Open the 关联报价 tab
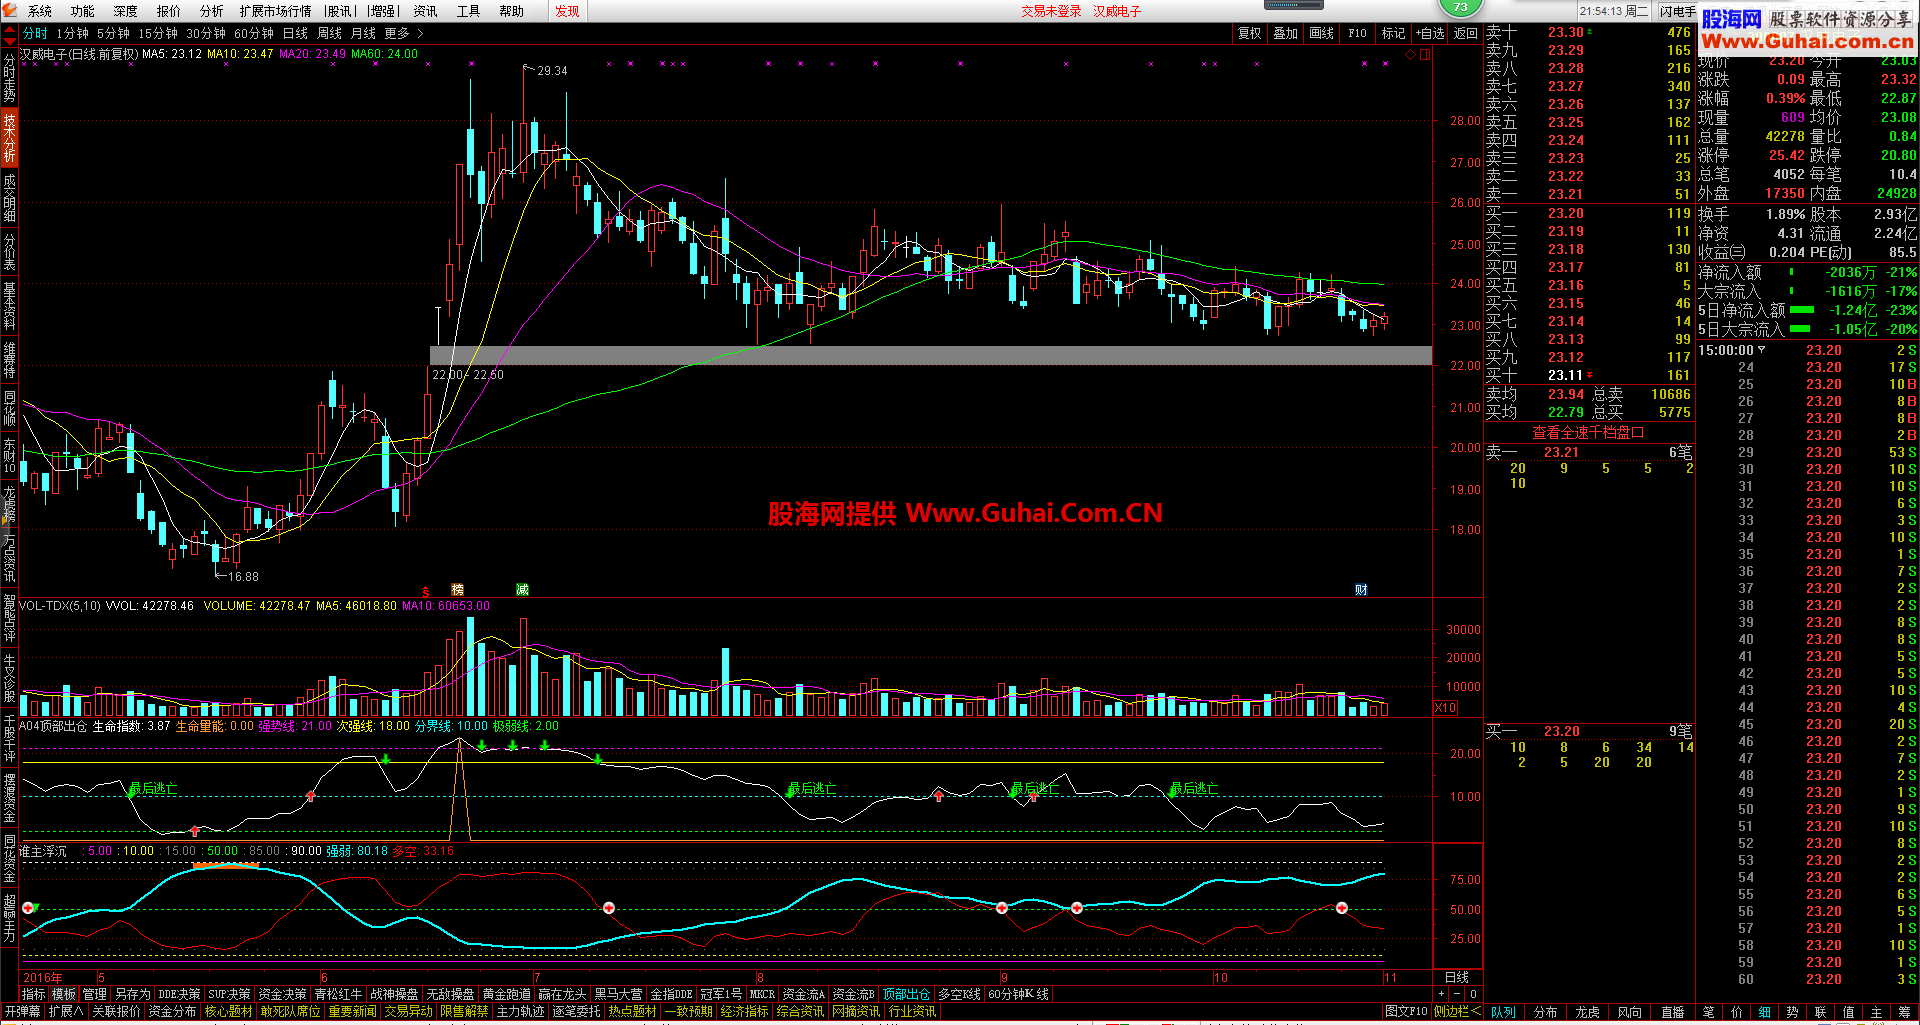The height and width of the screenshot is (1025, 1920). tap(116, 1012)
